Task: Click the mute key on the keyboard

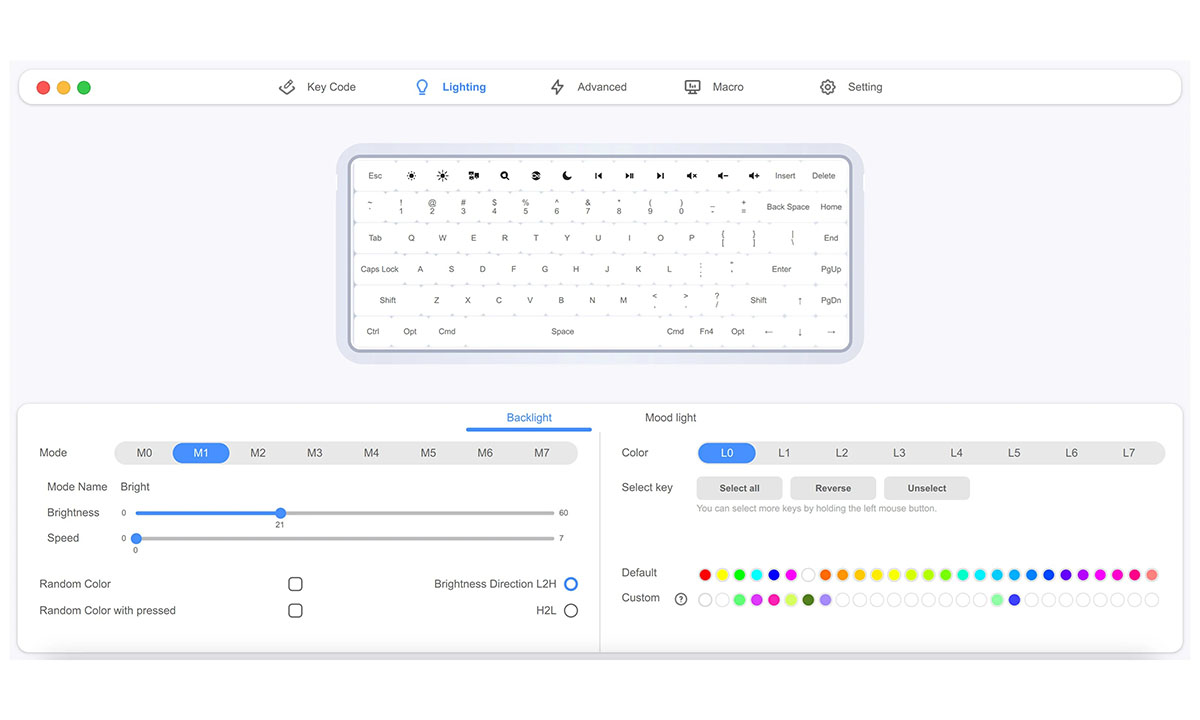Action: [691, 175]
